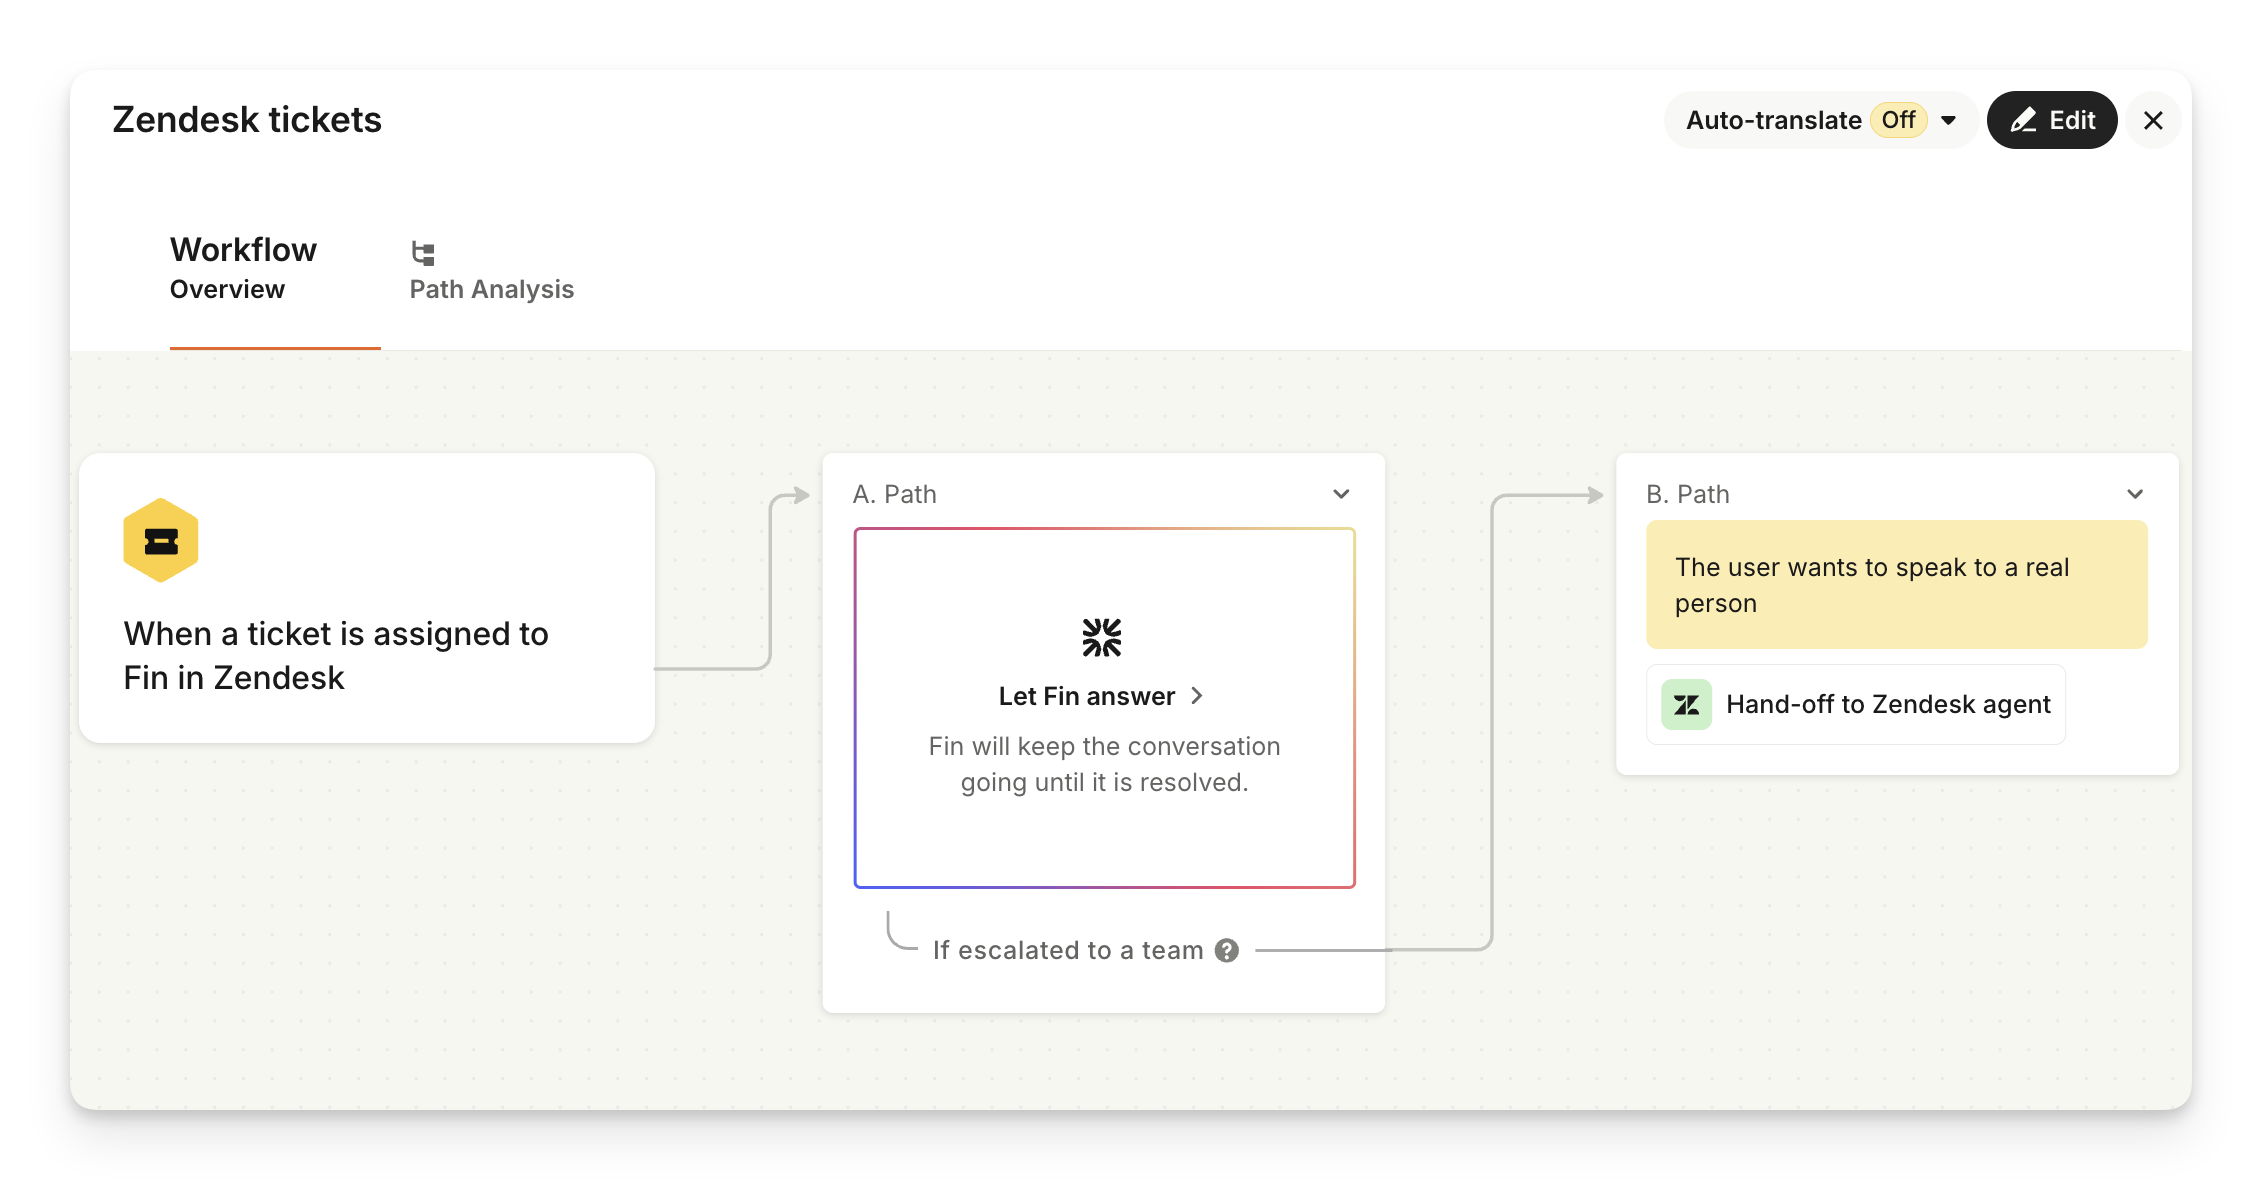Image resolution: width=2262 pixels, height=1180 pixels.
Task: Click the arrow next to Let Fin answer
Action: (x=1197, y=696)
